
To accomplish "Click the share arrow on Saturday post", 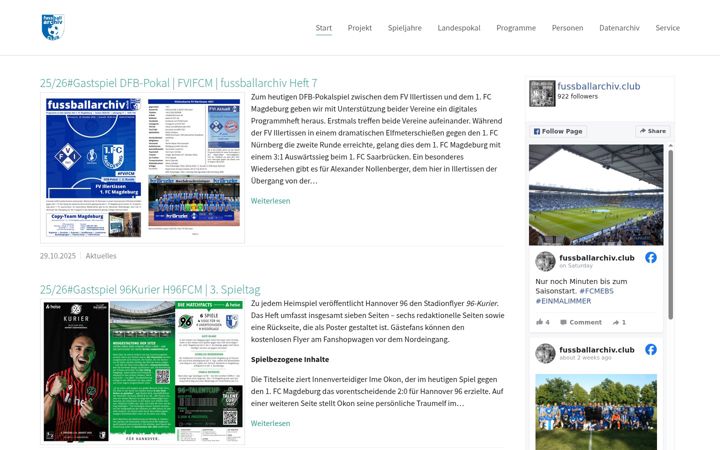I will (x=616, y=322).
